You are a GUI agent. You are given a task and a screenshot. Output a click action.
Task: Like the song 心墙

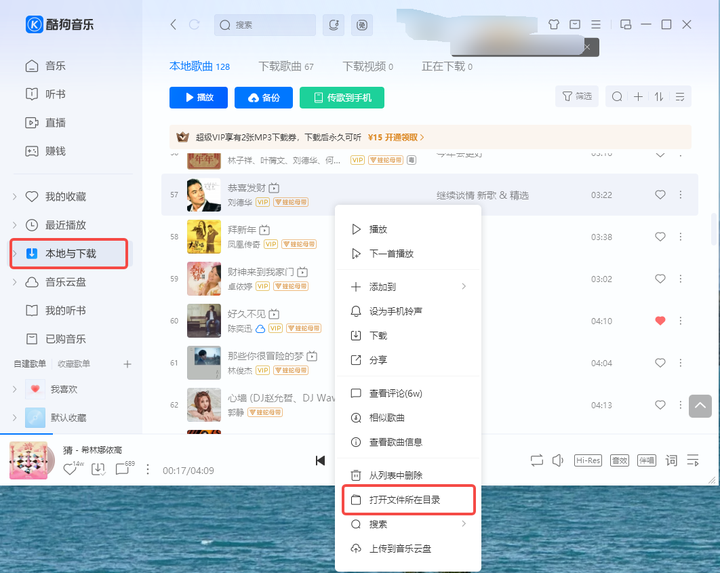click(x=660, y=405)
